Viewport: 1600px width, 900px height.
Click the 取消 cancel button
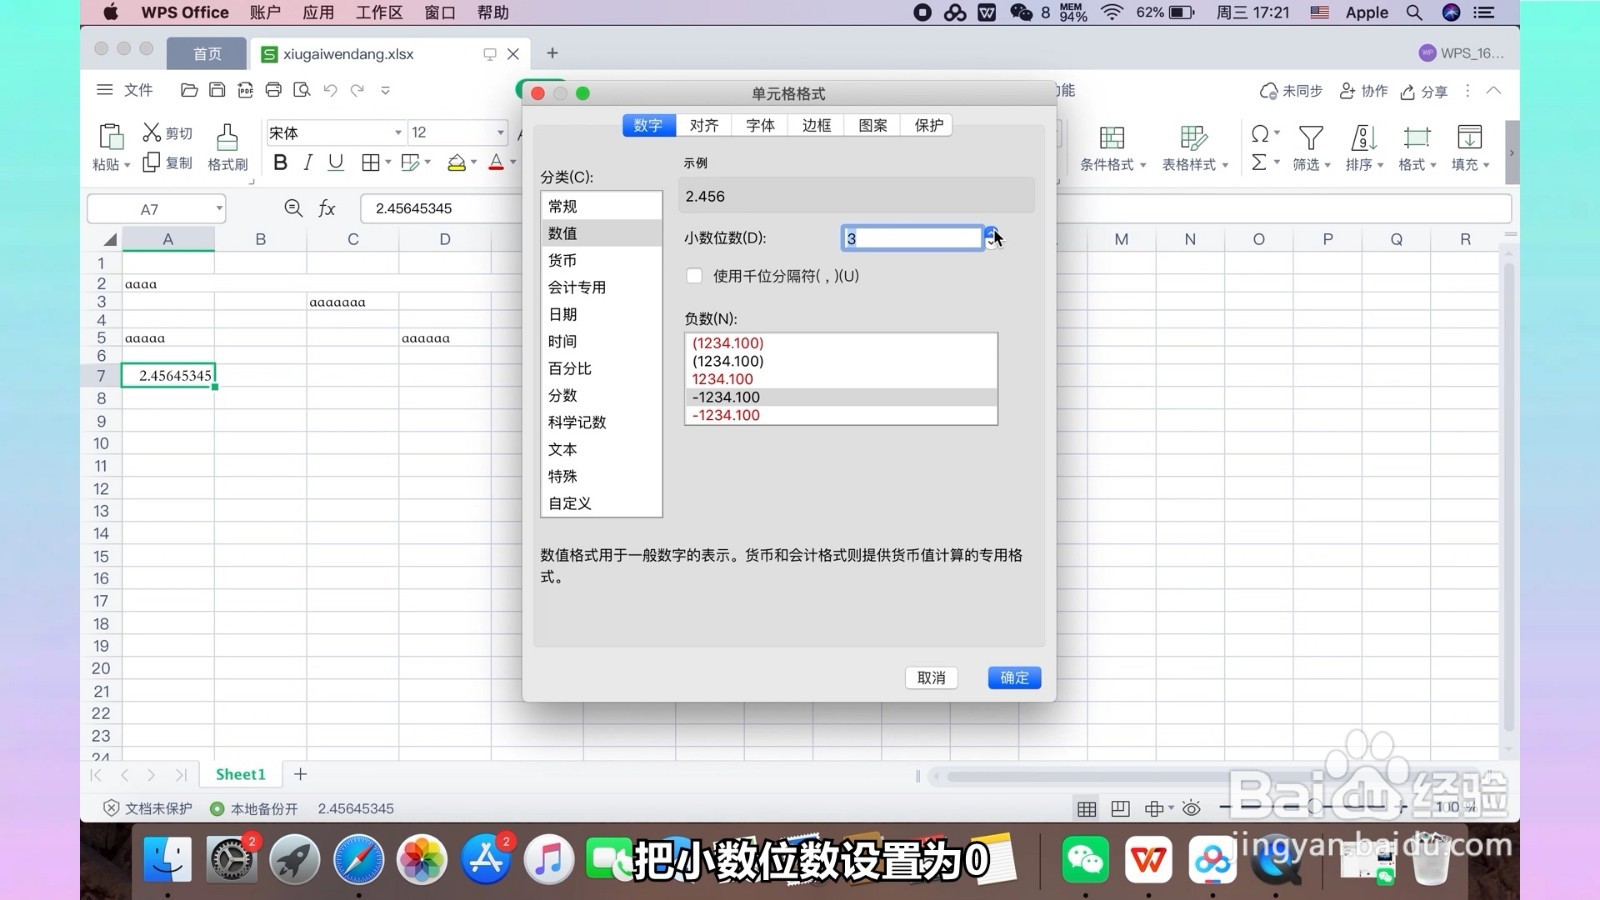pyautogui.click(x=930, y=677)
